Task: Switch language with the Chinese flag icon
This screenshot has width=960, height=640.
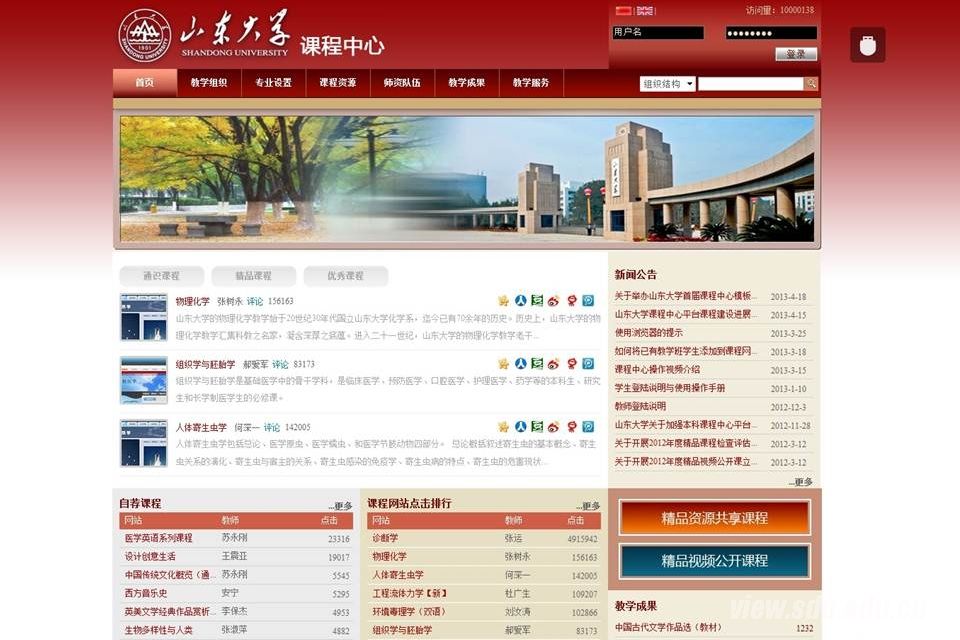Action: 623,11
